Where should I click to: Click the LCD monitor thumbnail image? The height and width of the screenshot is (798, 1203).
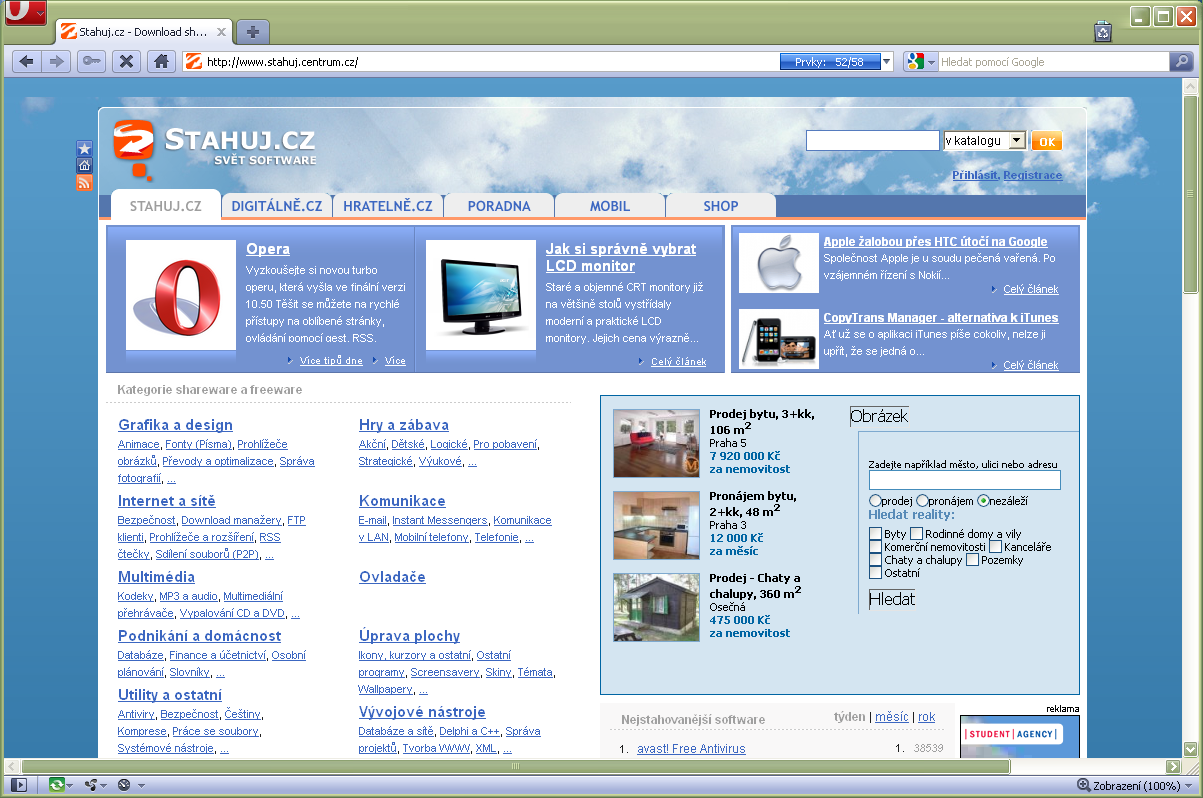tap(480, 295)
